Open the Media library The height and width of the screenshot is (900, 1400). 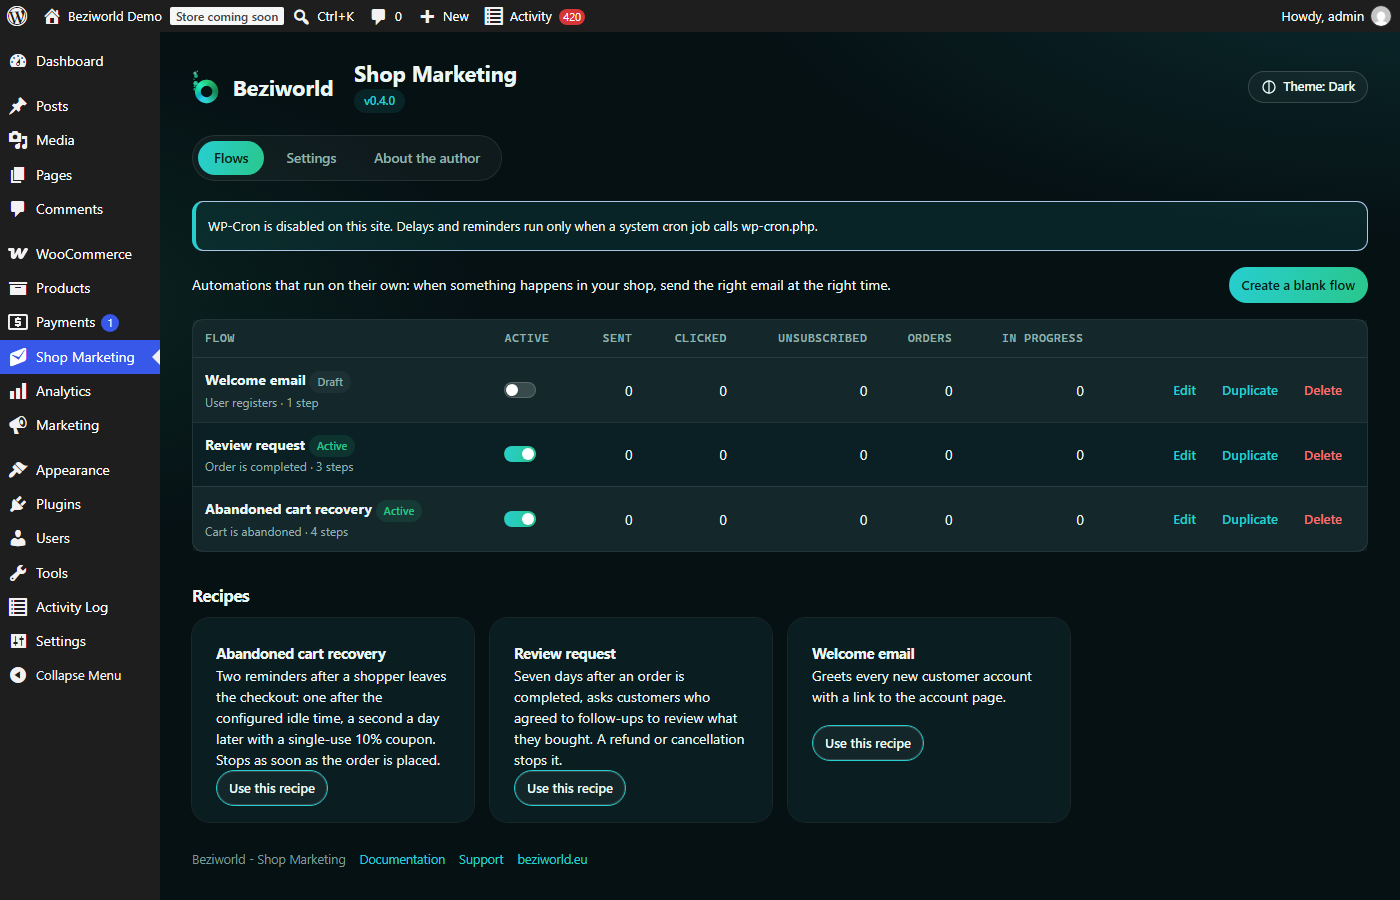[80, 140]
